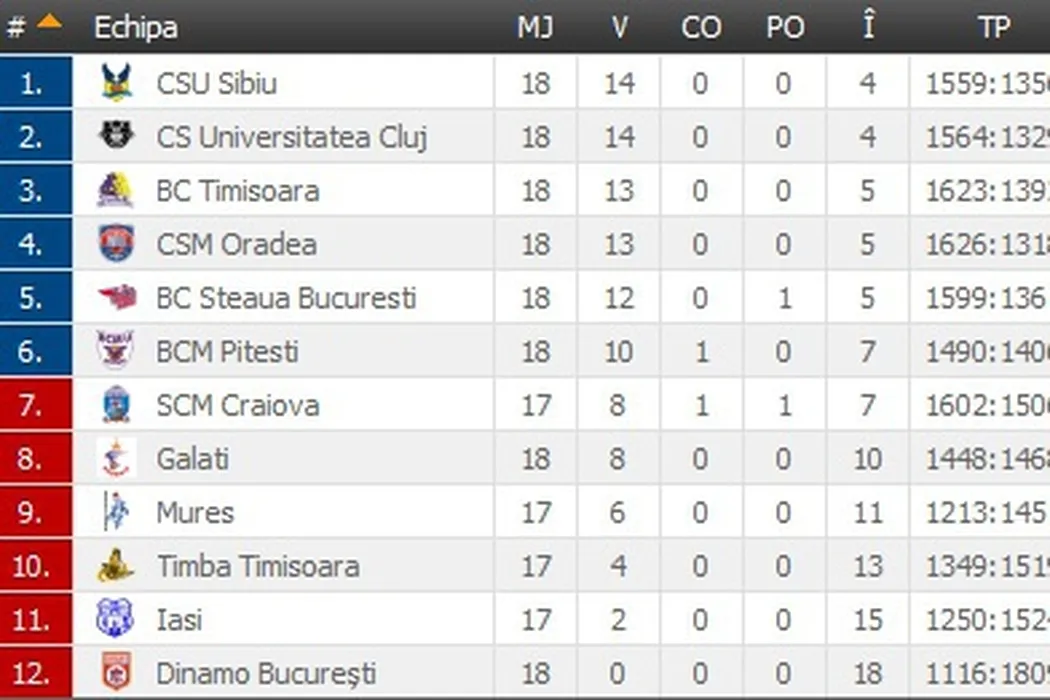
Task: Click the BC Timisoara team logo
Action: (x=116, y=190)
